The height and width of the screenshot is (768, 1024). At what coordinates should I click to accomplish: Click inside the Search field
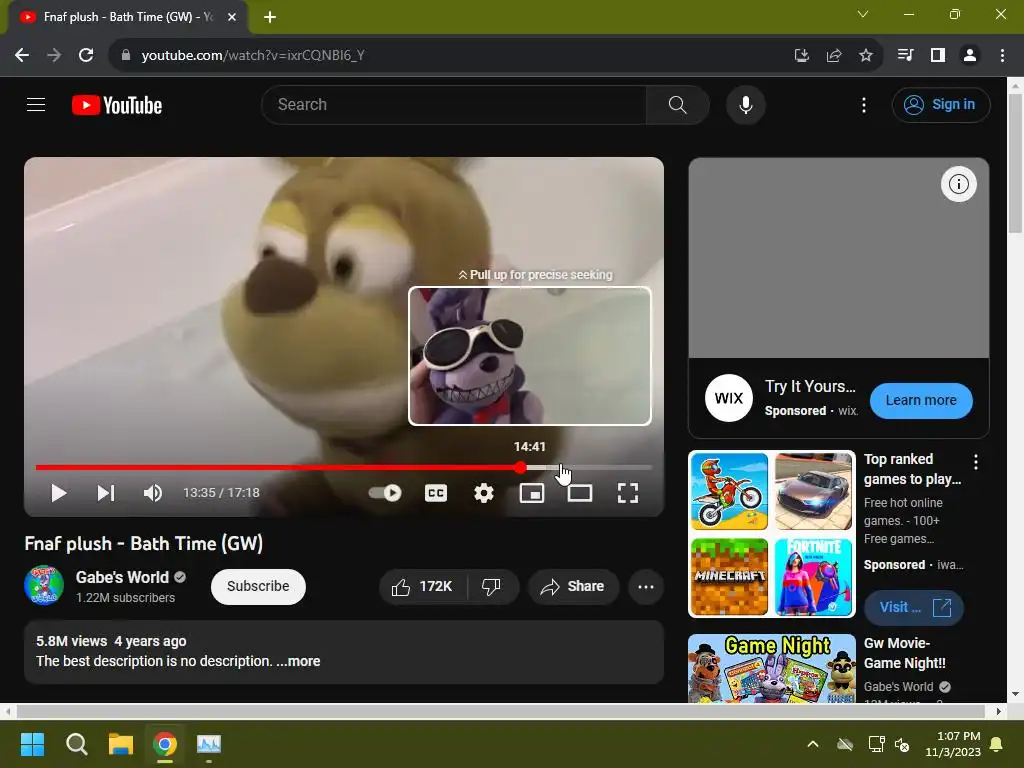coord(454,104)
